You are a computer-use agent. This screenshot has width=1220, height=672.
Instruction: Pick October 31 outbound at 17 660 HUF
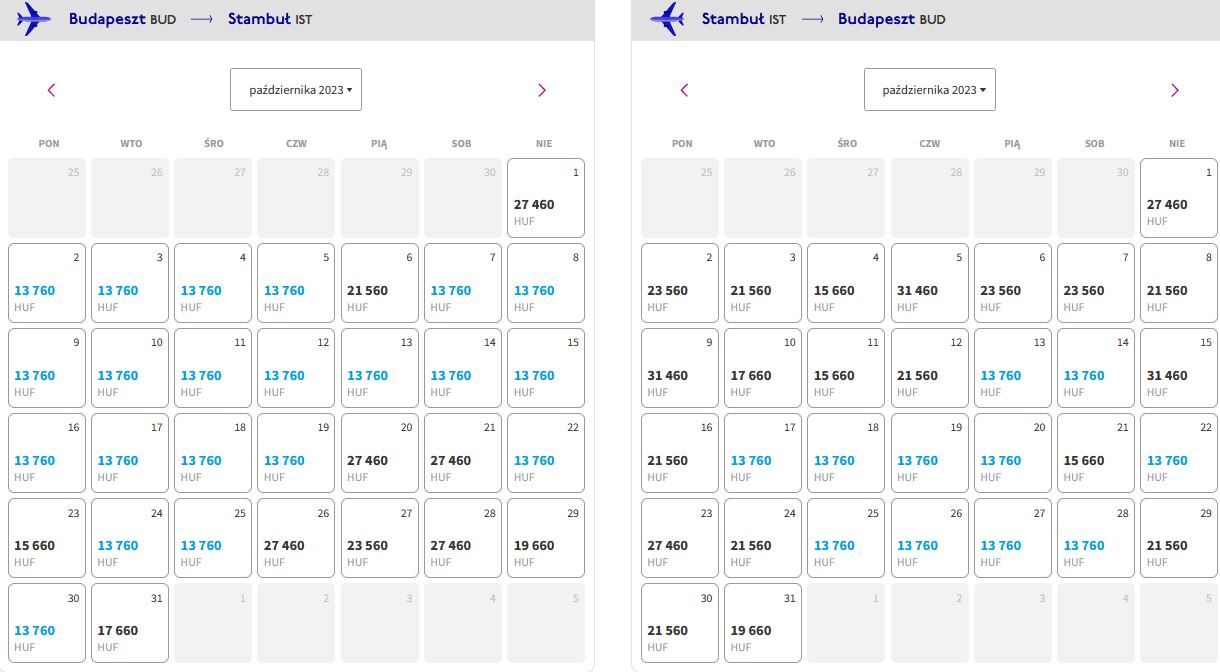tap(130, 623)
